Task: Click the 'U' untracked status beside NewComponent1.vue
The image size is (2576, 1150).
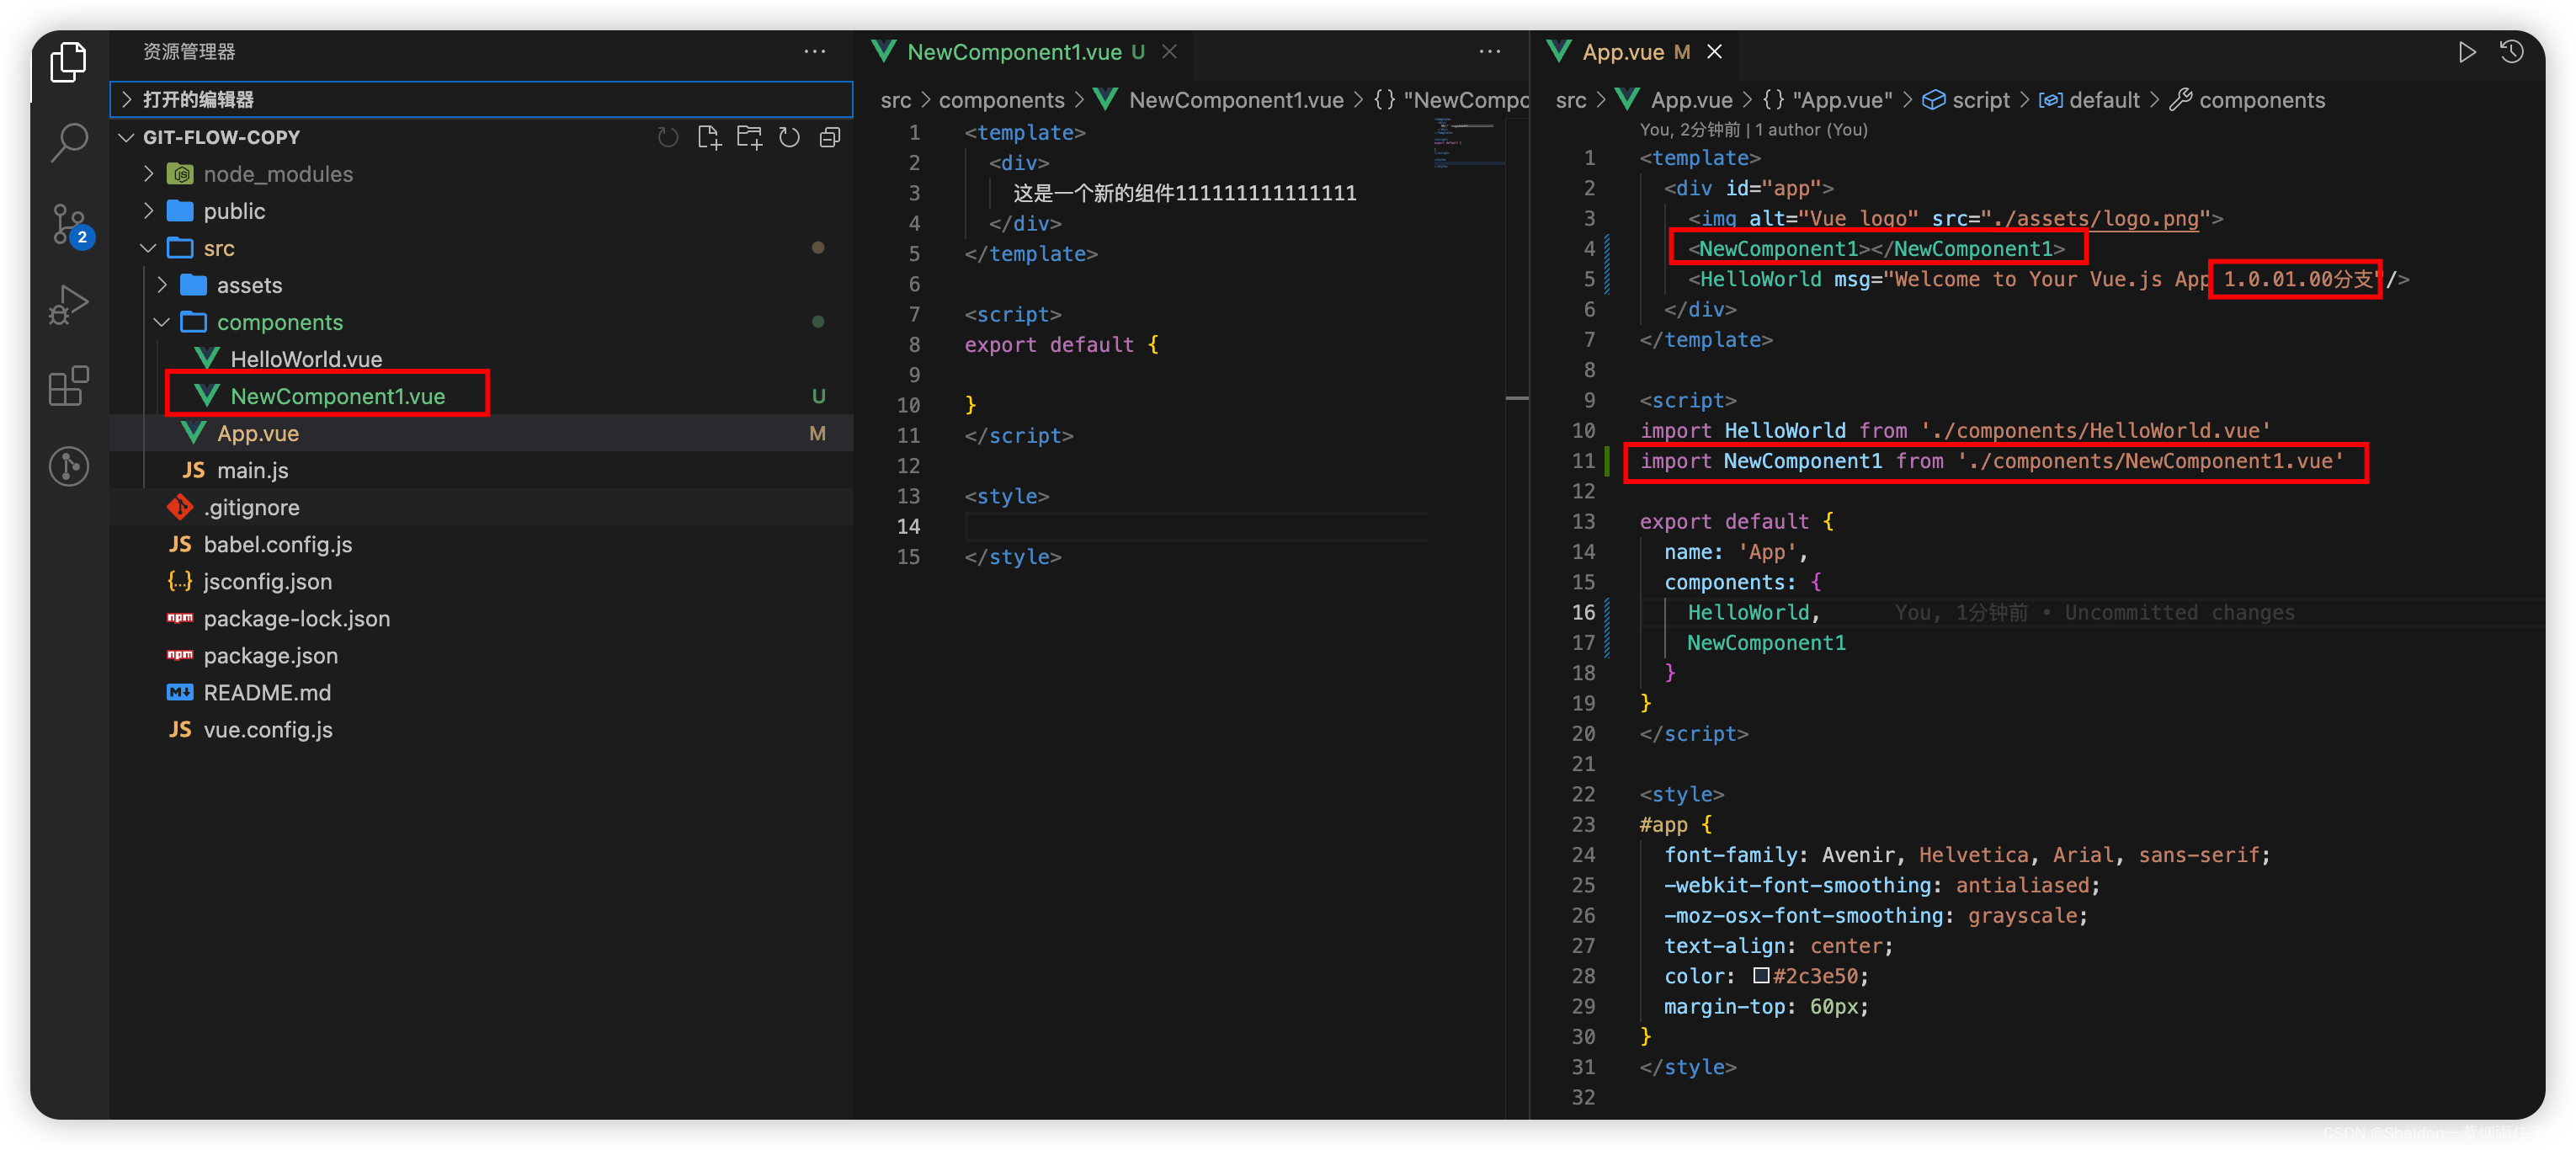Action: click(x=818, y=396)
